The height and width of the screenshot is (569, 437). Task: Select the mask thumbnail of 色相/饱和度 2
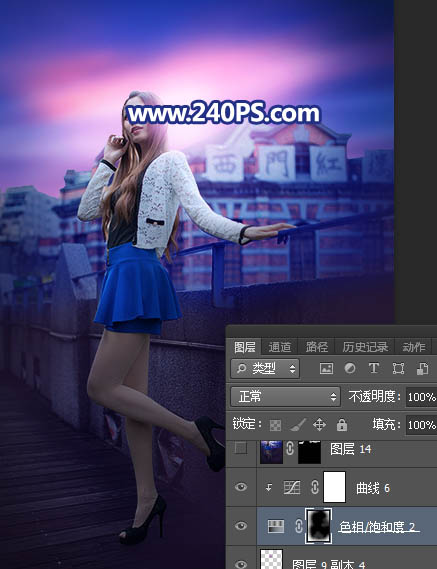[x=318, y=526]
